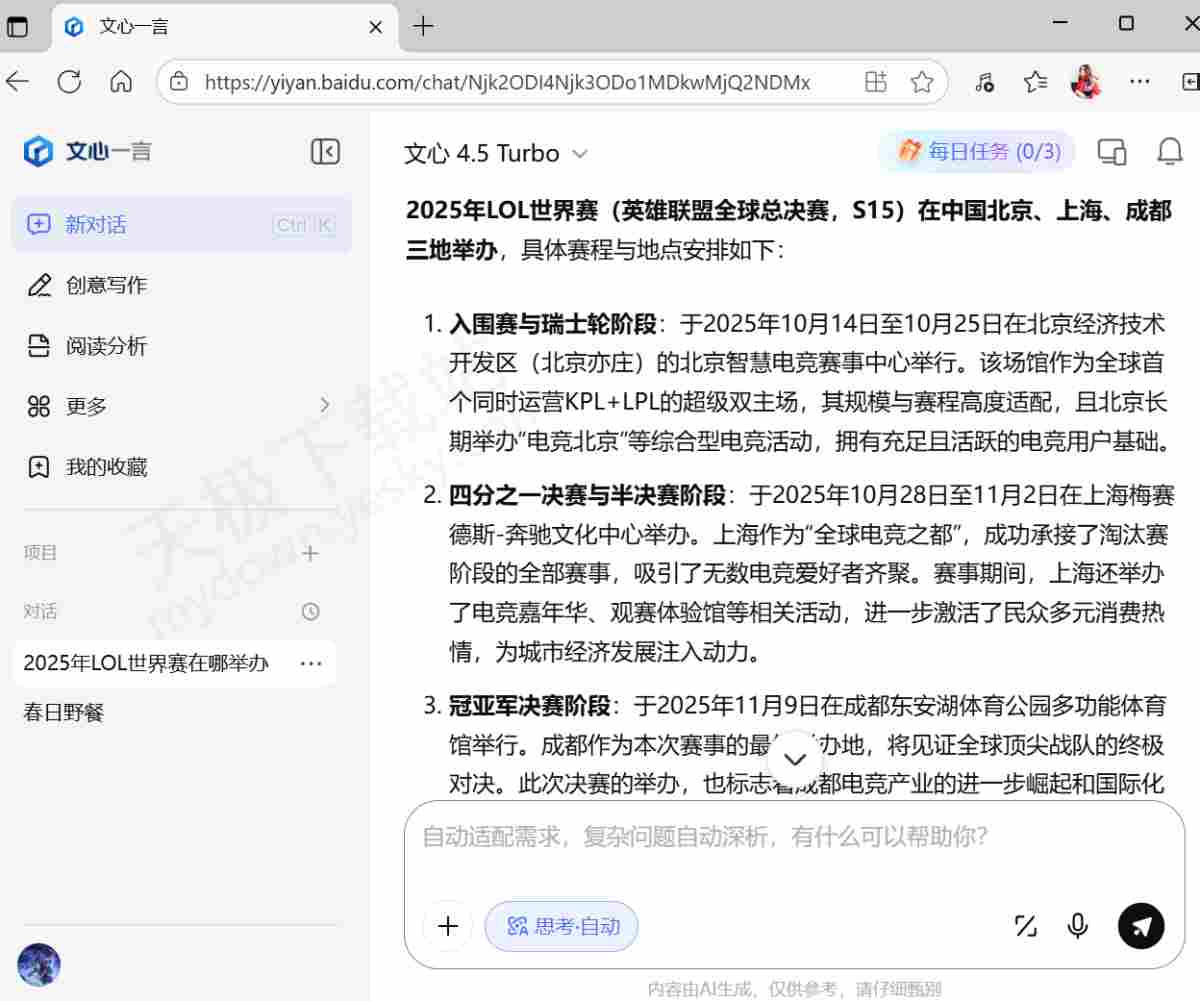Open options menu for 2025年LOL世界赛在哪举办 chat

pos(311,663)
